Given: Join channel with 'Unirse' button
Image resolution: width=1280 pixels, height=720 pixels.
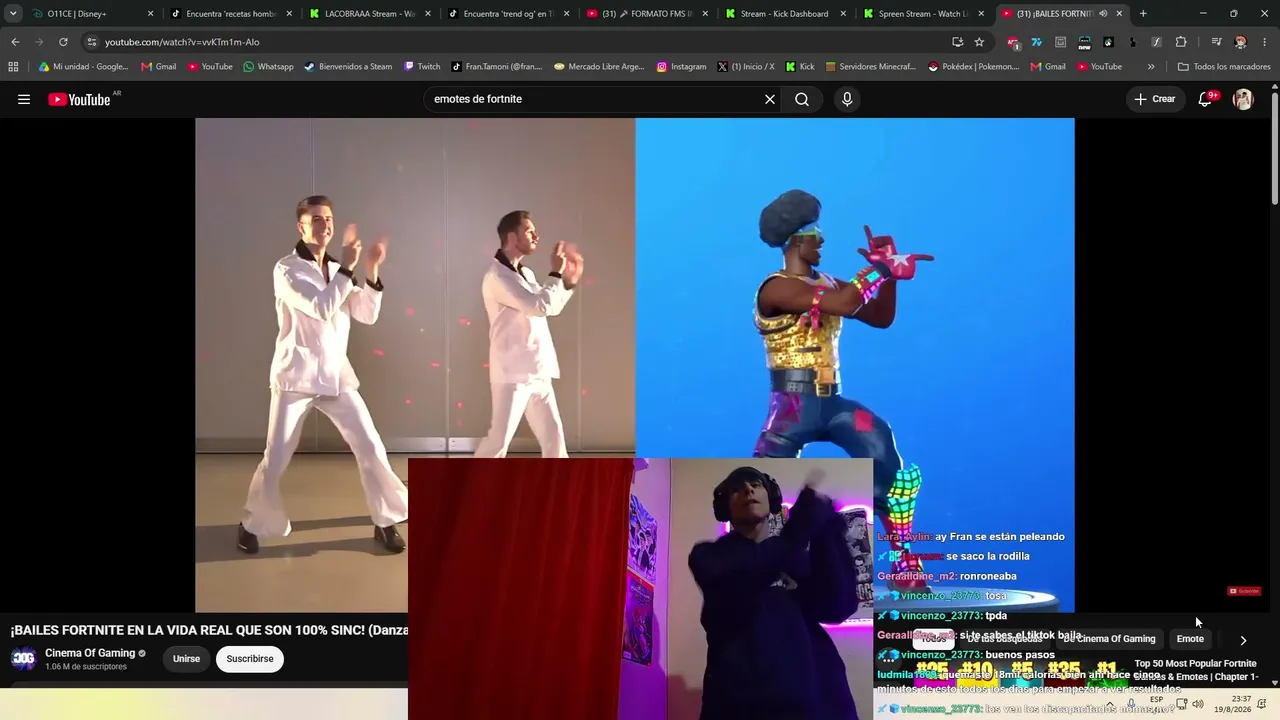Looking at the screenshot, I should coord(186,659).
